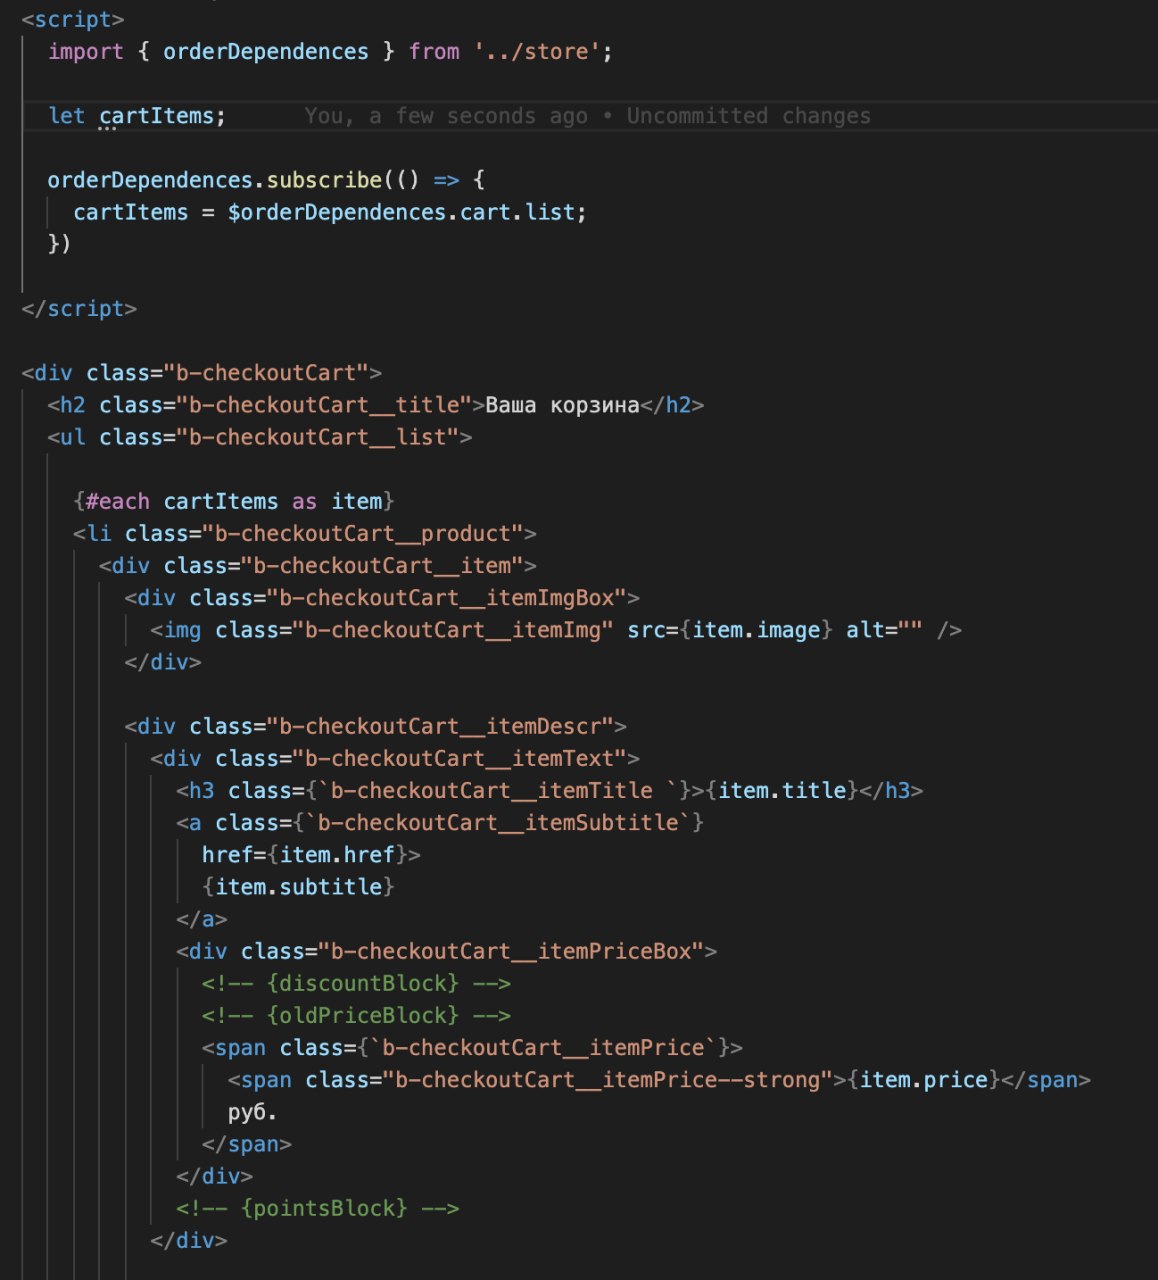The width and height of the screenshot is (1158, 1280).
Task: Click the 'list' property after cart
Action: point(550,212)
